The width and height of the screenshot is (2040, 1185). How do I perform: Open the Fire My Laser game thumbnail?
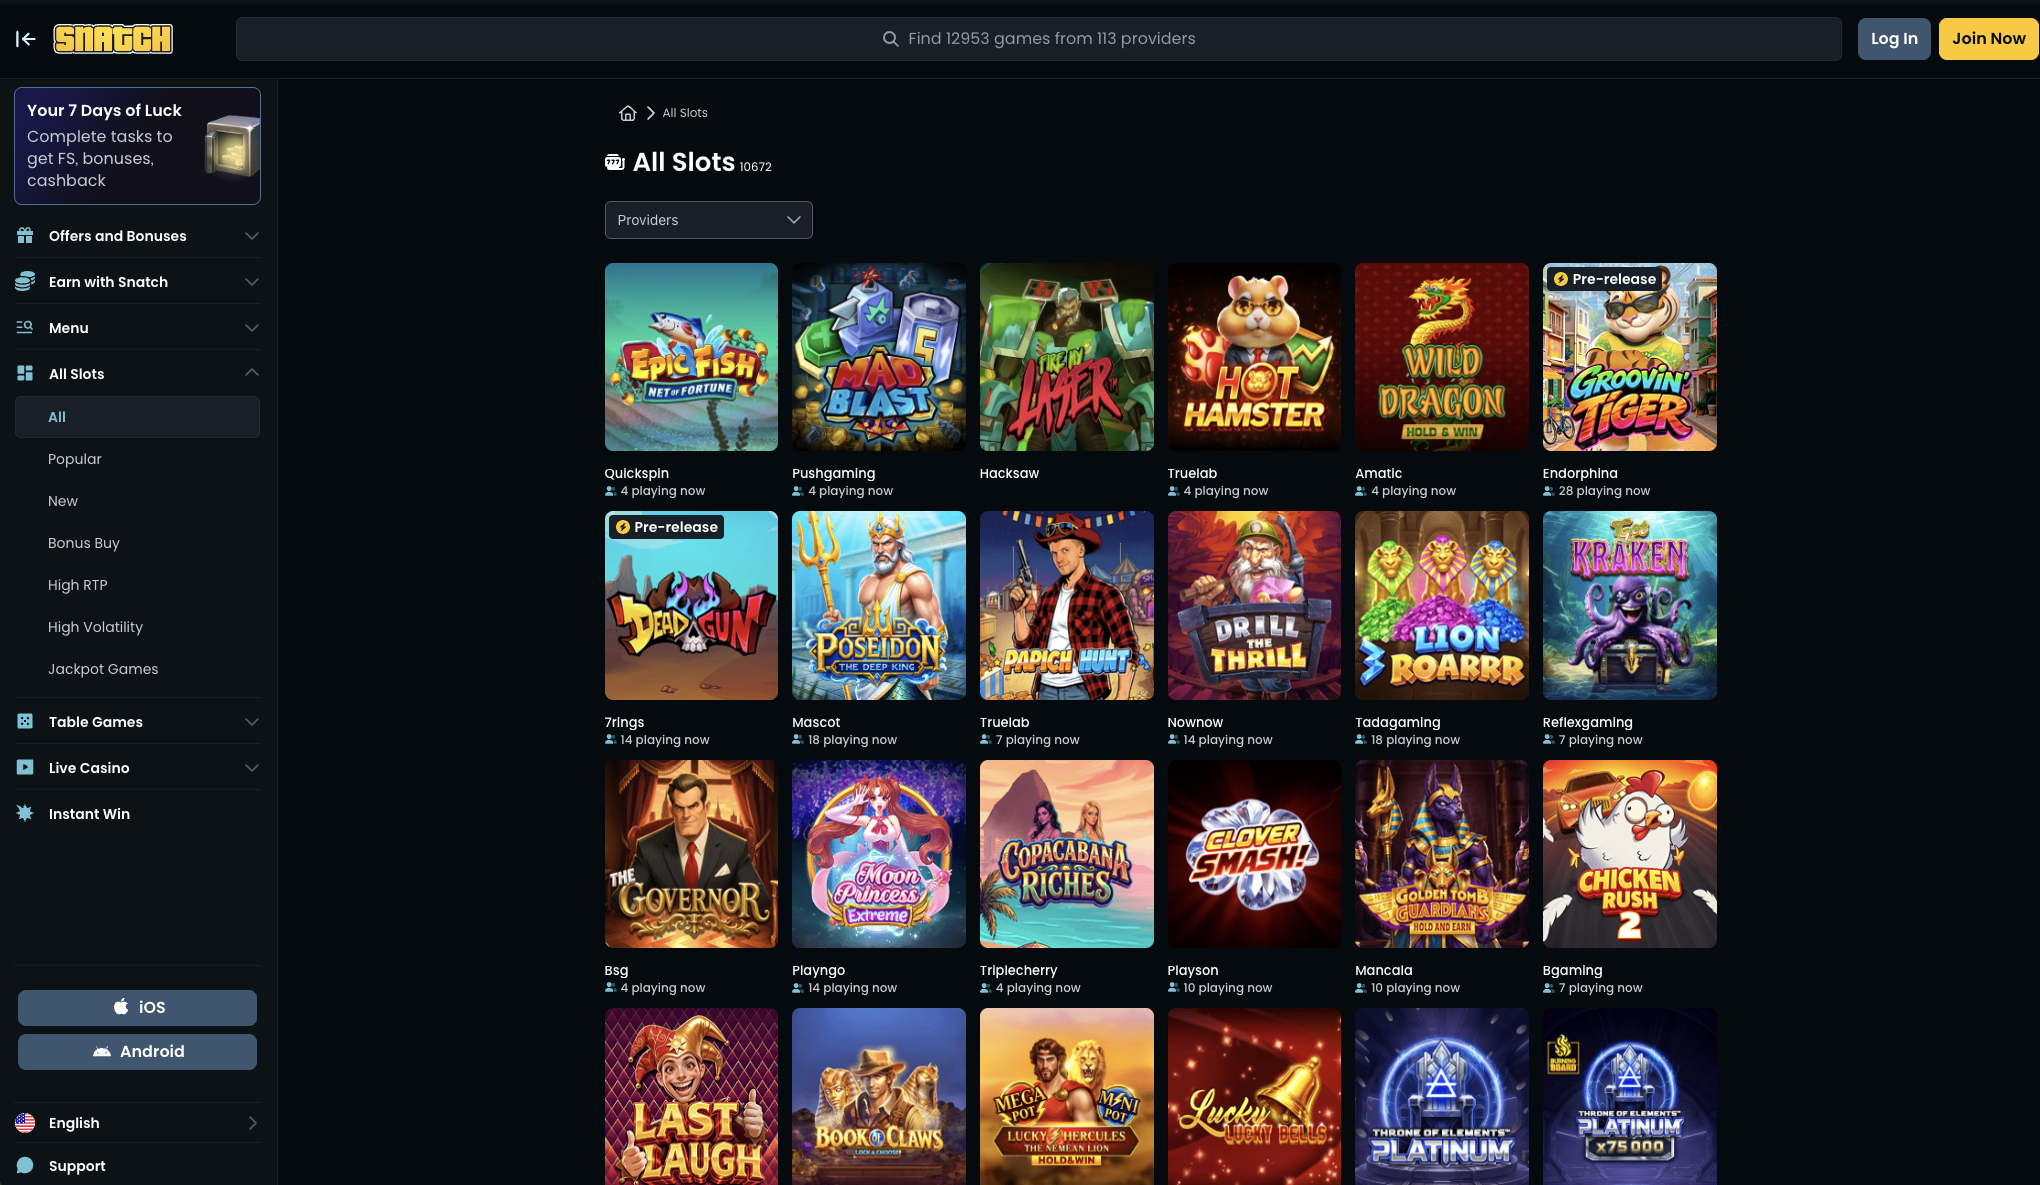(x=1066, y=357)
